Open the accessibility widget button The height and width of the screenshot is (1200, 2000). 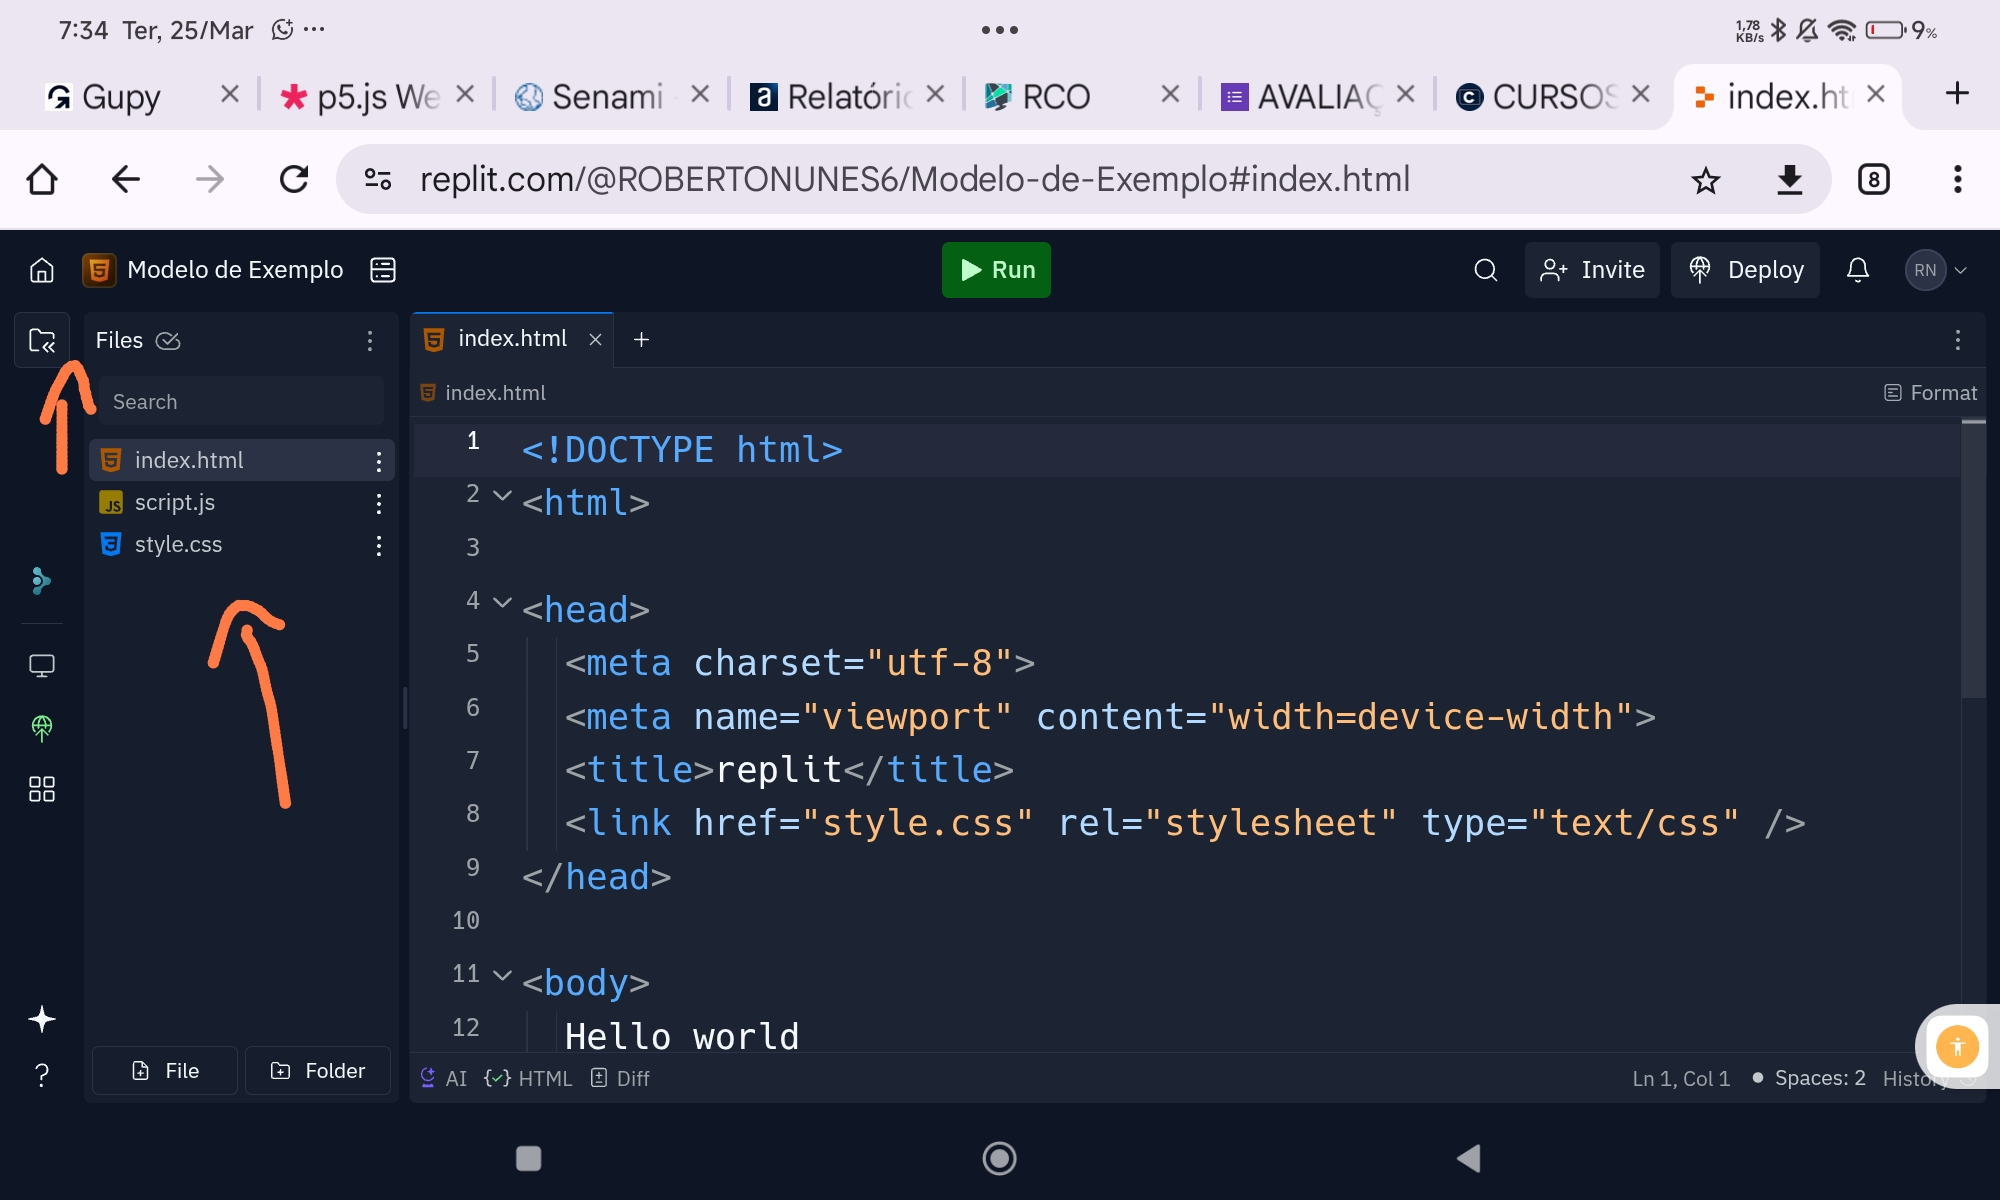click(x=1957, y=1047)
